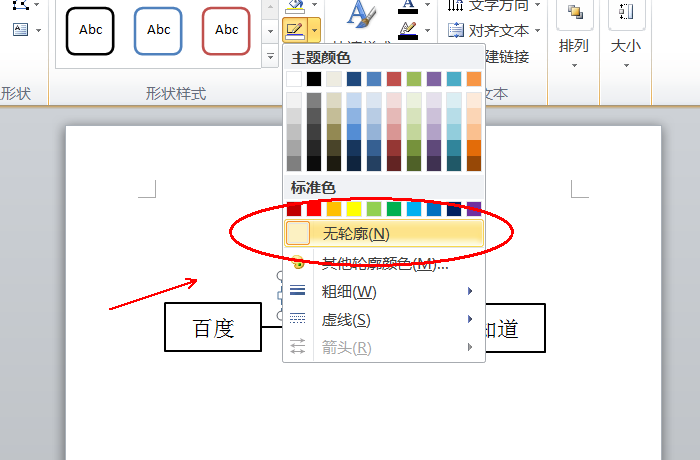Pick the lightest pink tint in red column
This screenshot has height=460, width=700.
tap(394, 100)
